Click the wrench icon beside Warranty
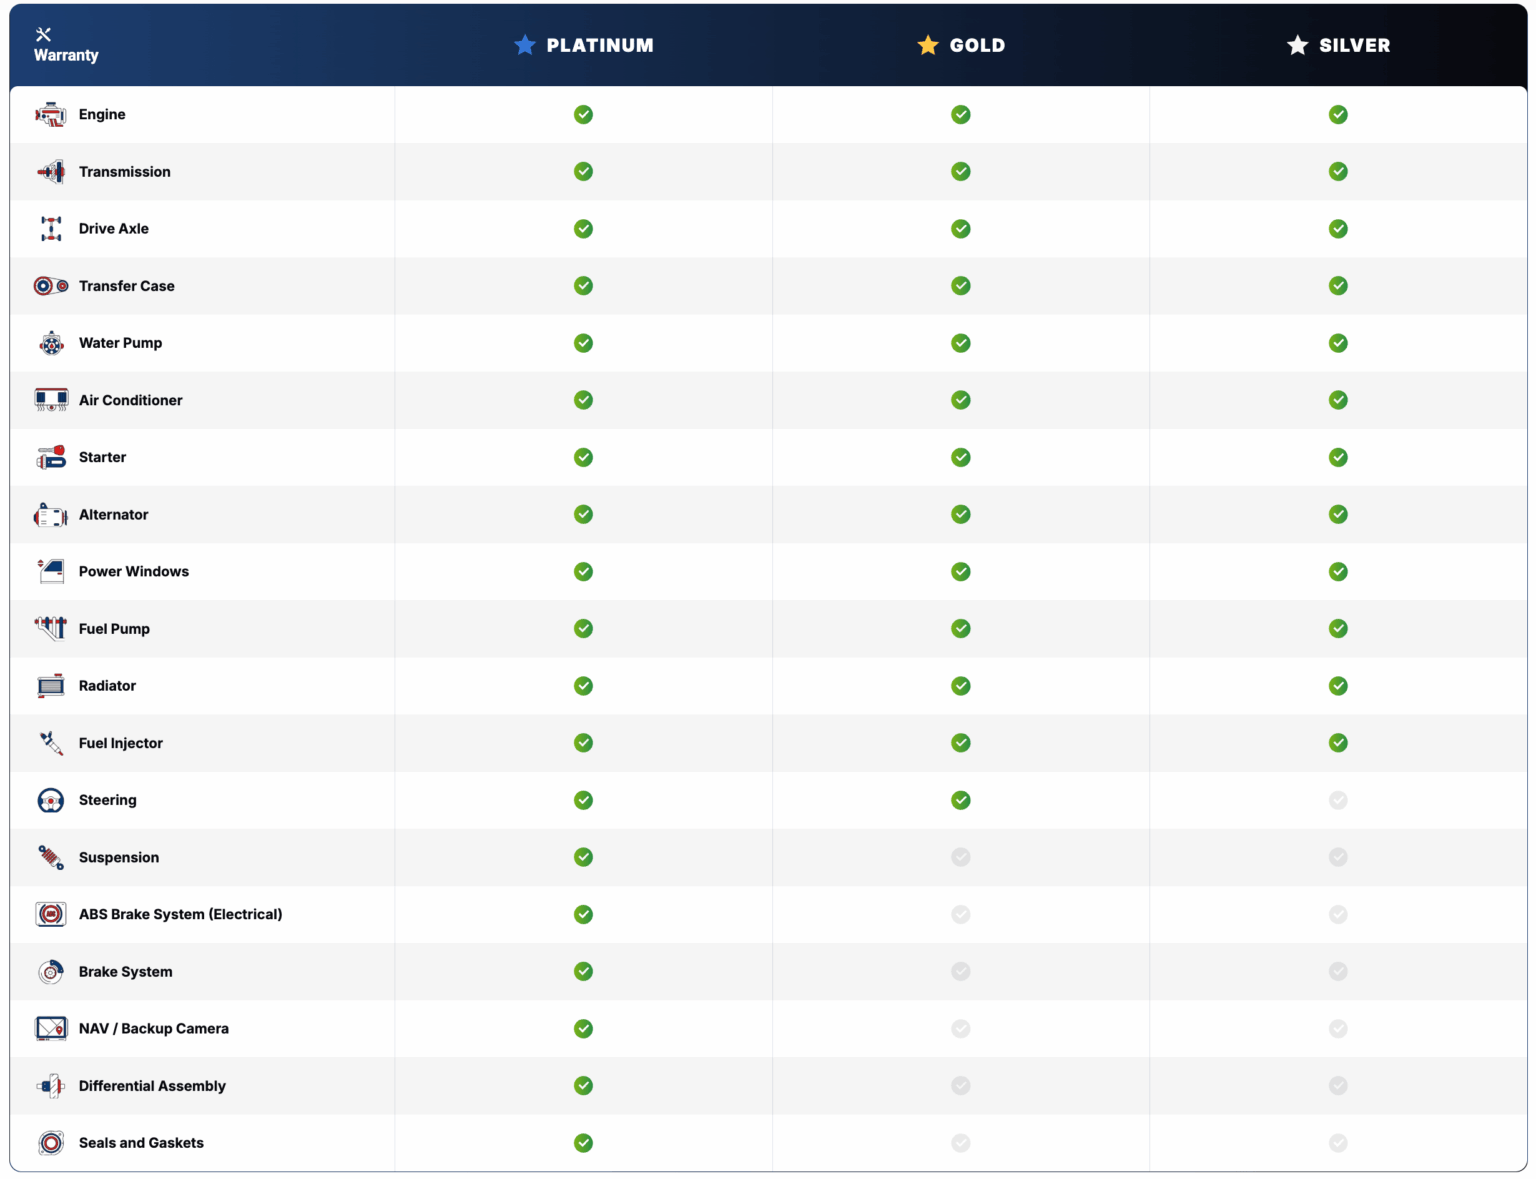Screen dimensions: 1536x1179 point(42,33)
